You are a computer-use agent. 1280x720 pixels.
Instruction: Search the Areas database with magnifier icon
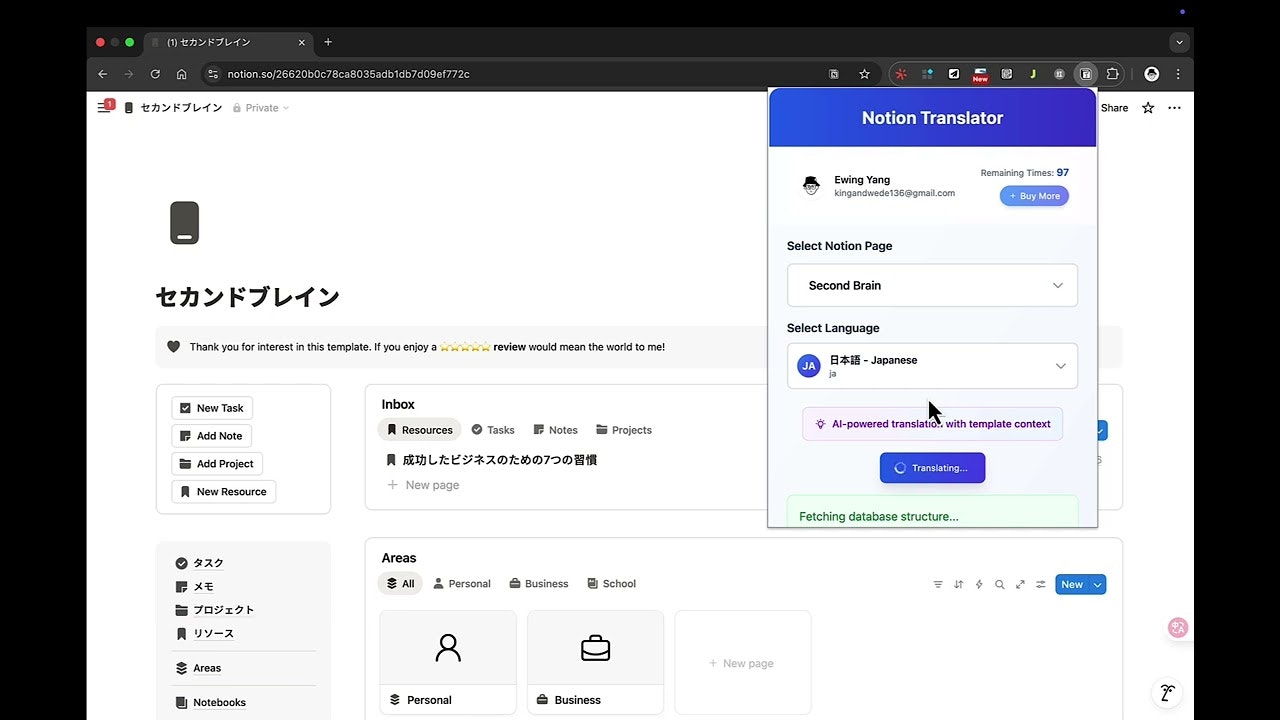(999, 584)
